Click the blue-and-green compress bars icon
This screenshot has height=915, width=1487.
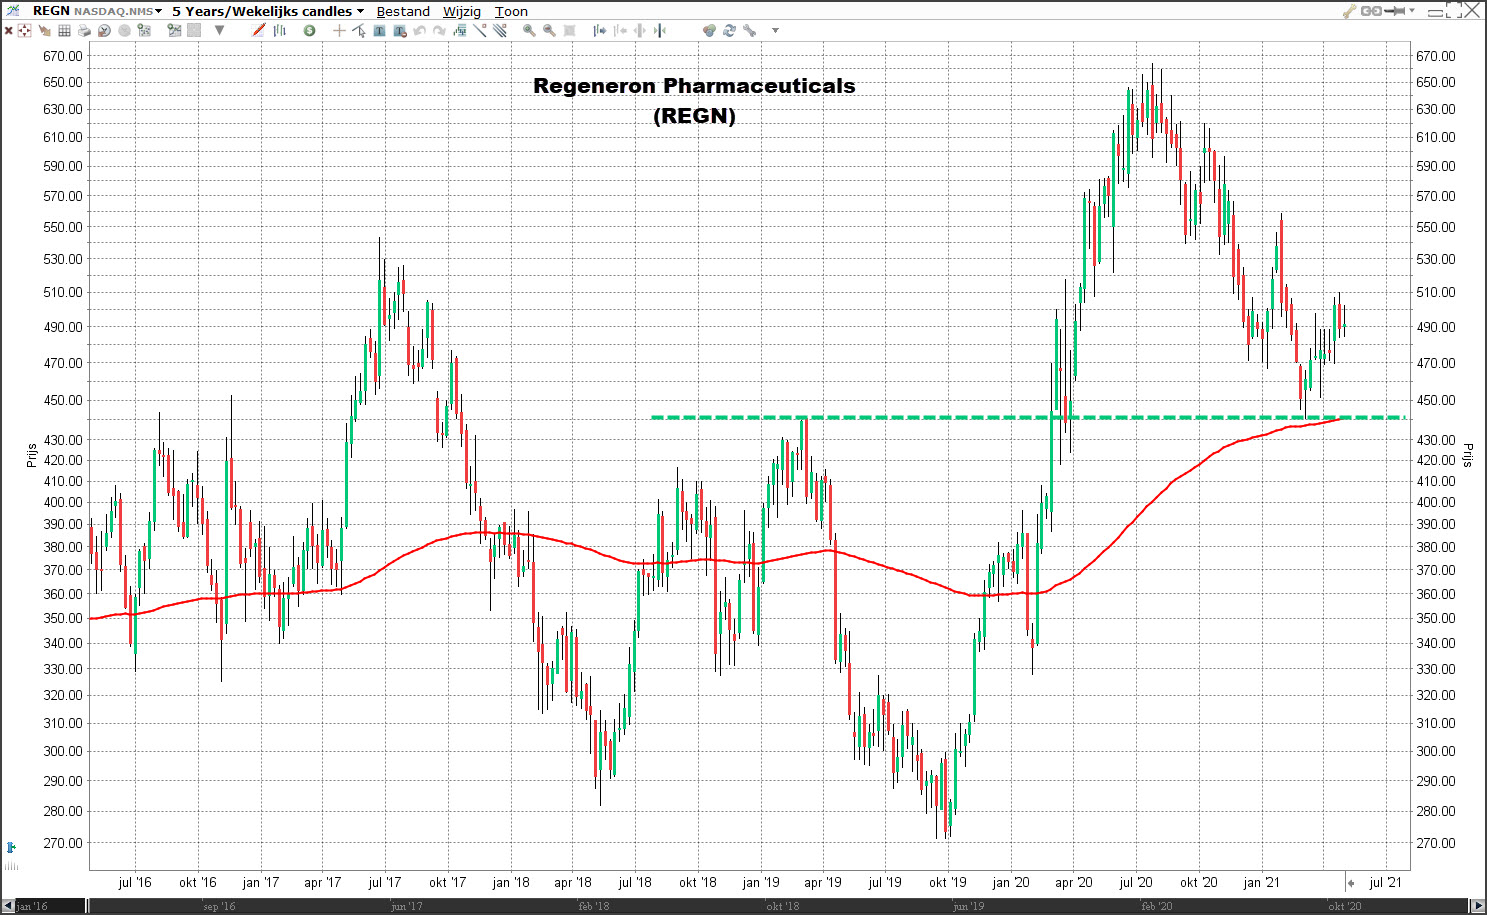(660, 30)
